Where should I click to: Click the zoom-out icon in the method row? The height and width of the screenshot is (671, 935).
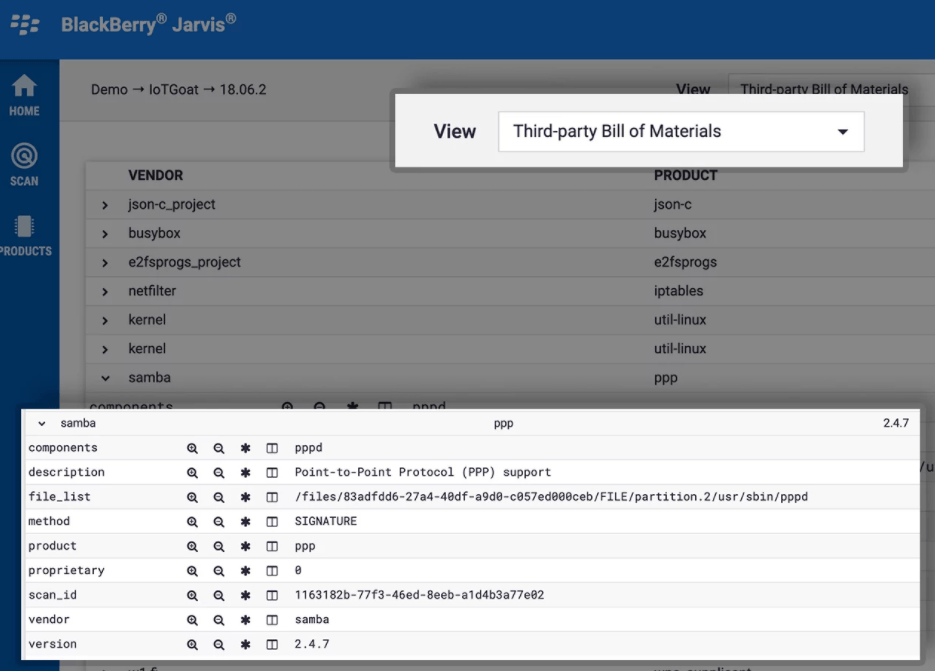pyautogui.click(x=219, y=521)
